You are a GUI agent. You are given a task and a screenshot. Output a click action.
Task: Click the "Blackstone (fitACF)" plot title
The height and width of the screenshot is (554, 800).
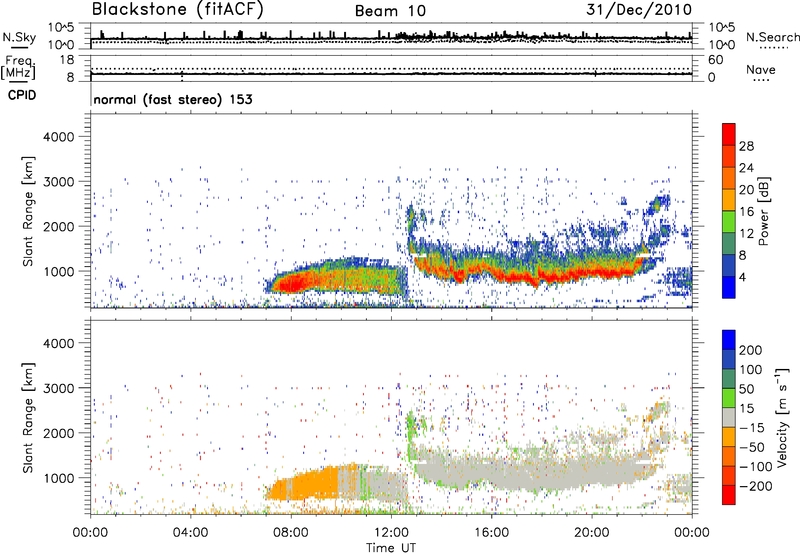pos(177,9)
